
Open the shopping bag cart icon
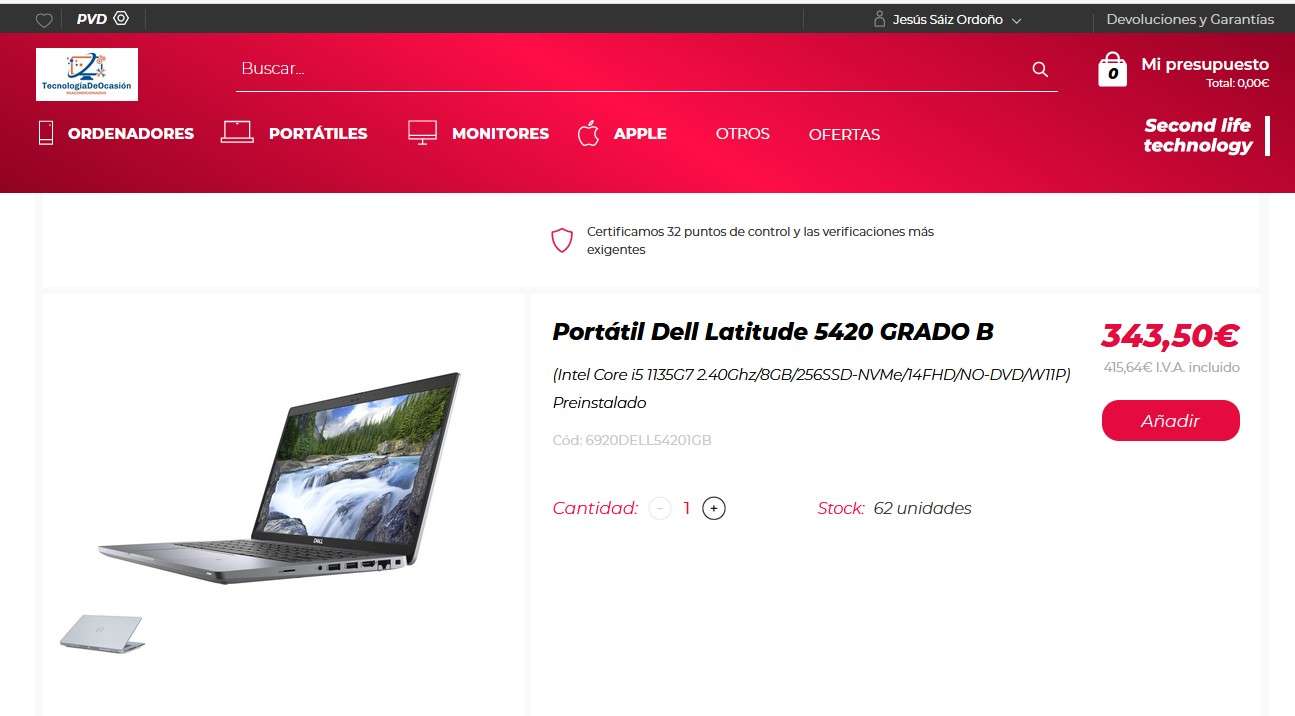point(1113,69)
